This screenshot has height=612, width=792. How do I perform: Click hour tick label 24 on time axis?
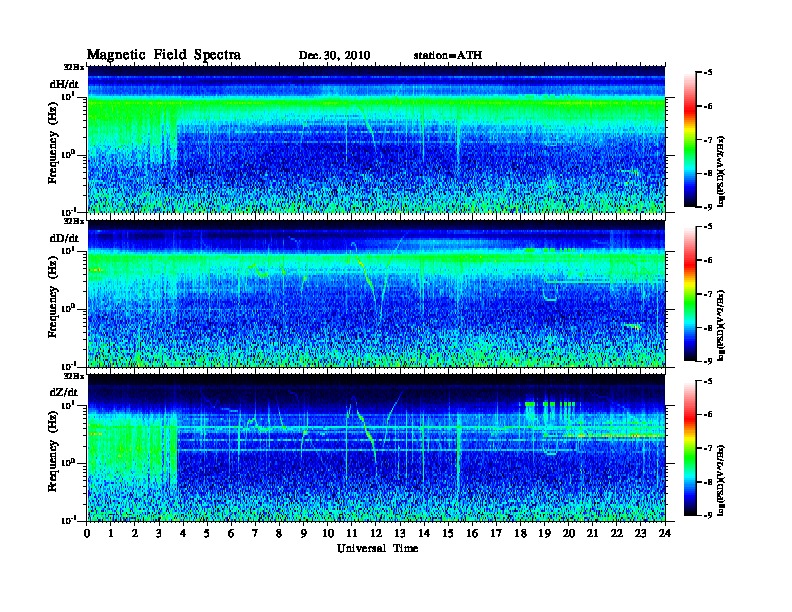tap(665, 533)
